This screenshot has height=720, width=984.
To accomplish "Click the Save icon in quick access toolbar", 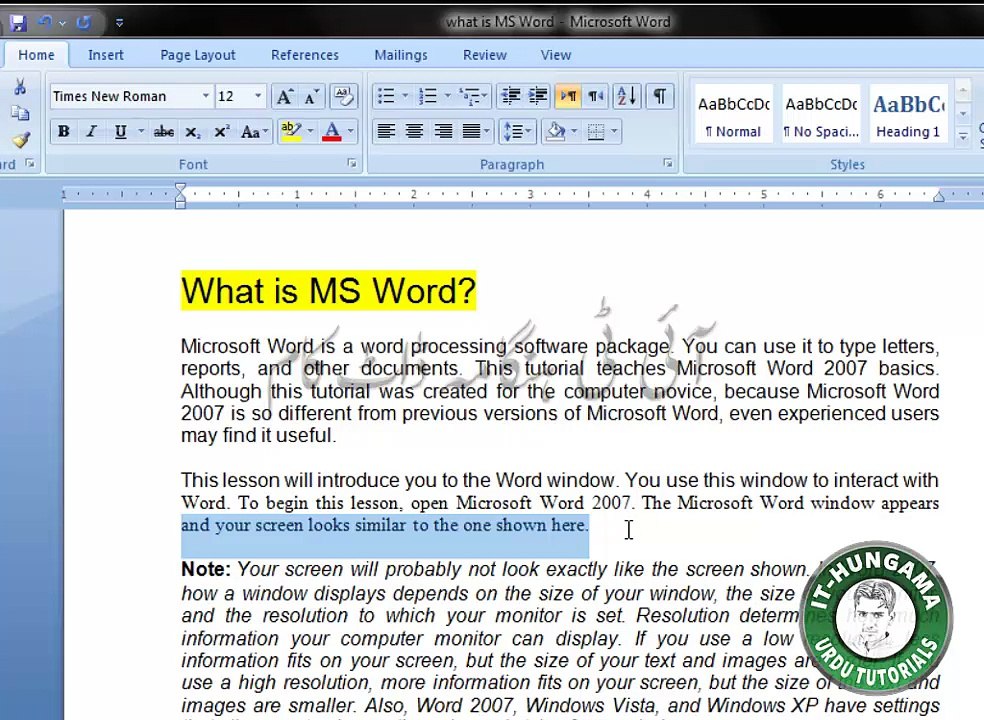I will click(x=18, y=23).
